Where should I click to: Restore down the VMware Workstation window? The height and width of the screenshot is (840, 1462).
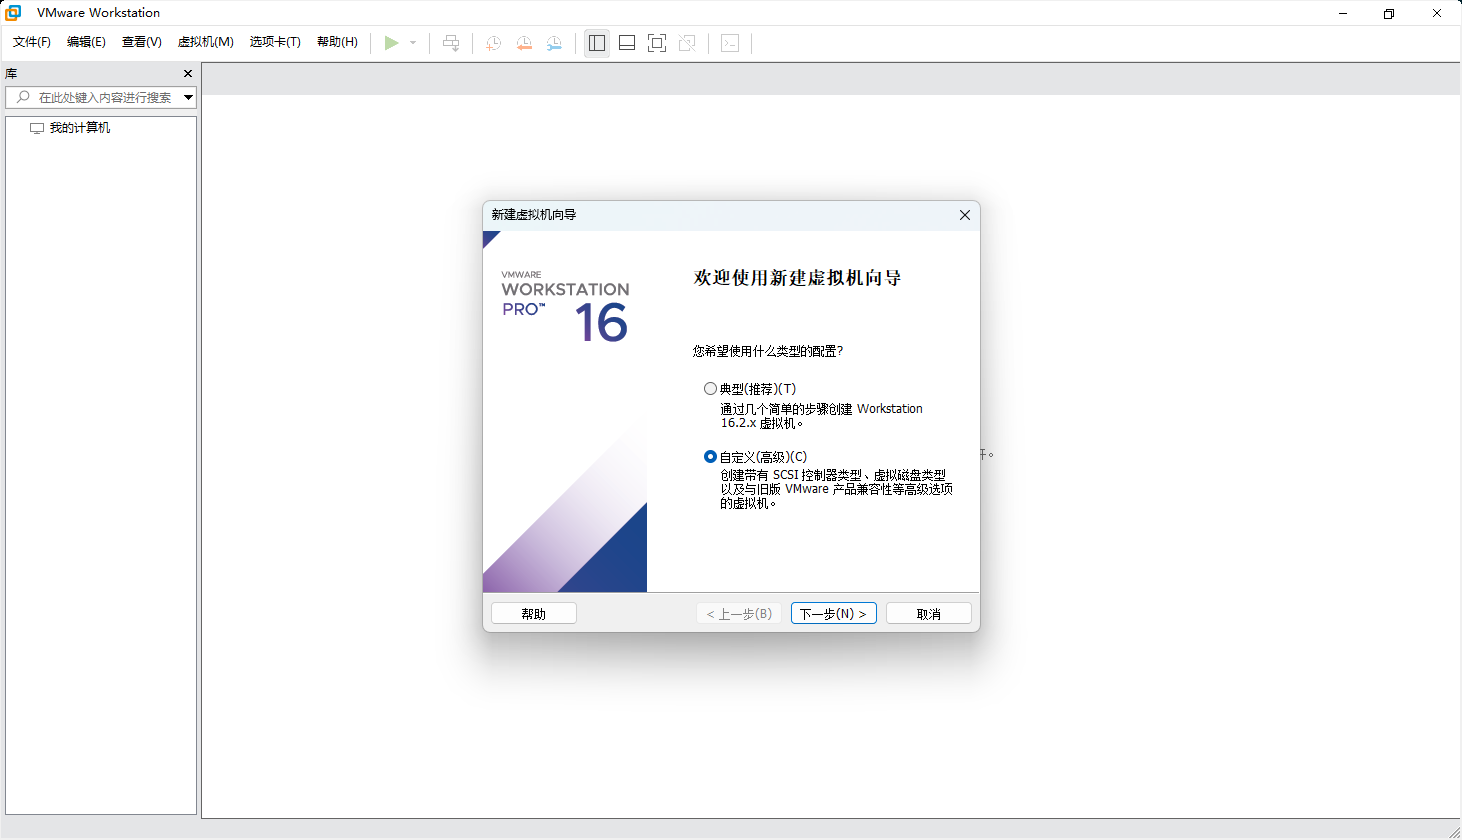1389,13
